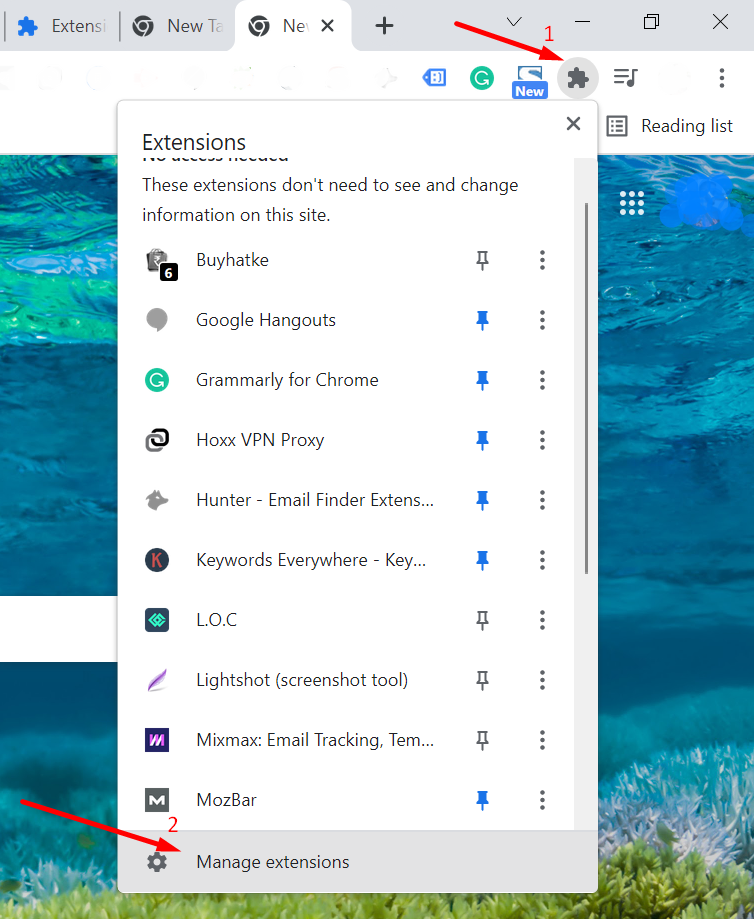
Task: Open more options for Hunter Email Finder
Action: click(x=542, y=500)
